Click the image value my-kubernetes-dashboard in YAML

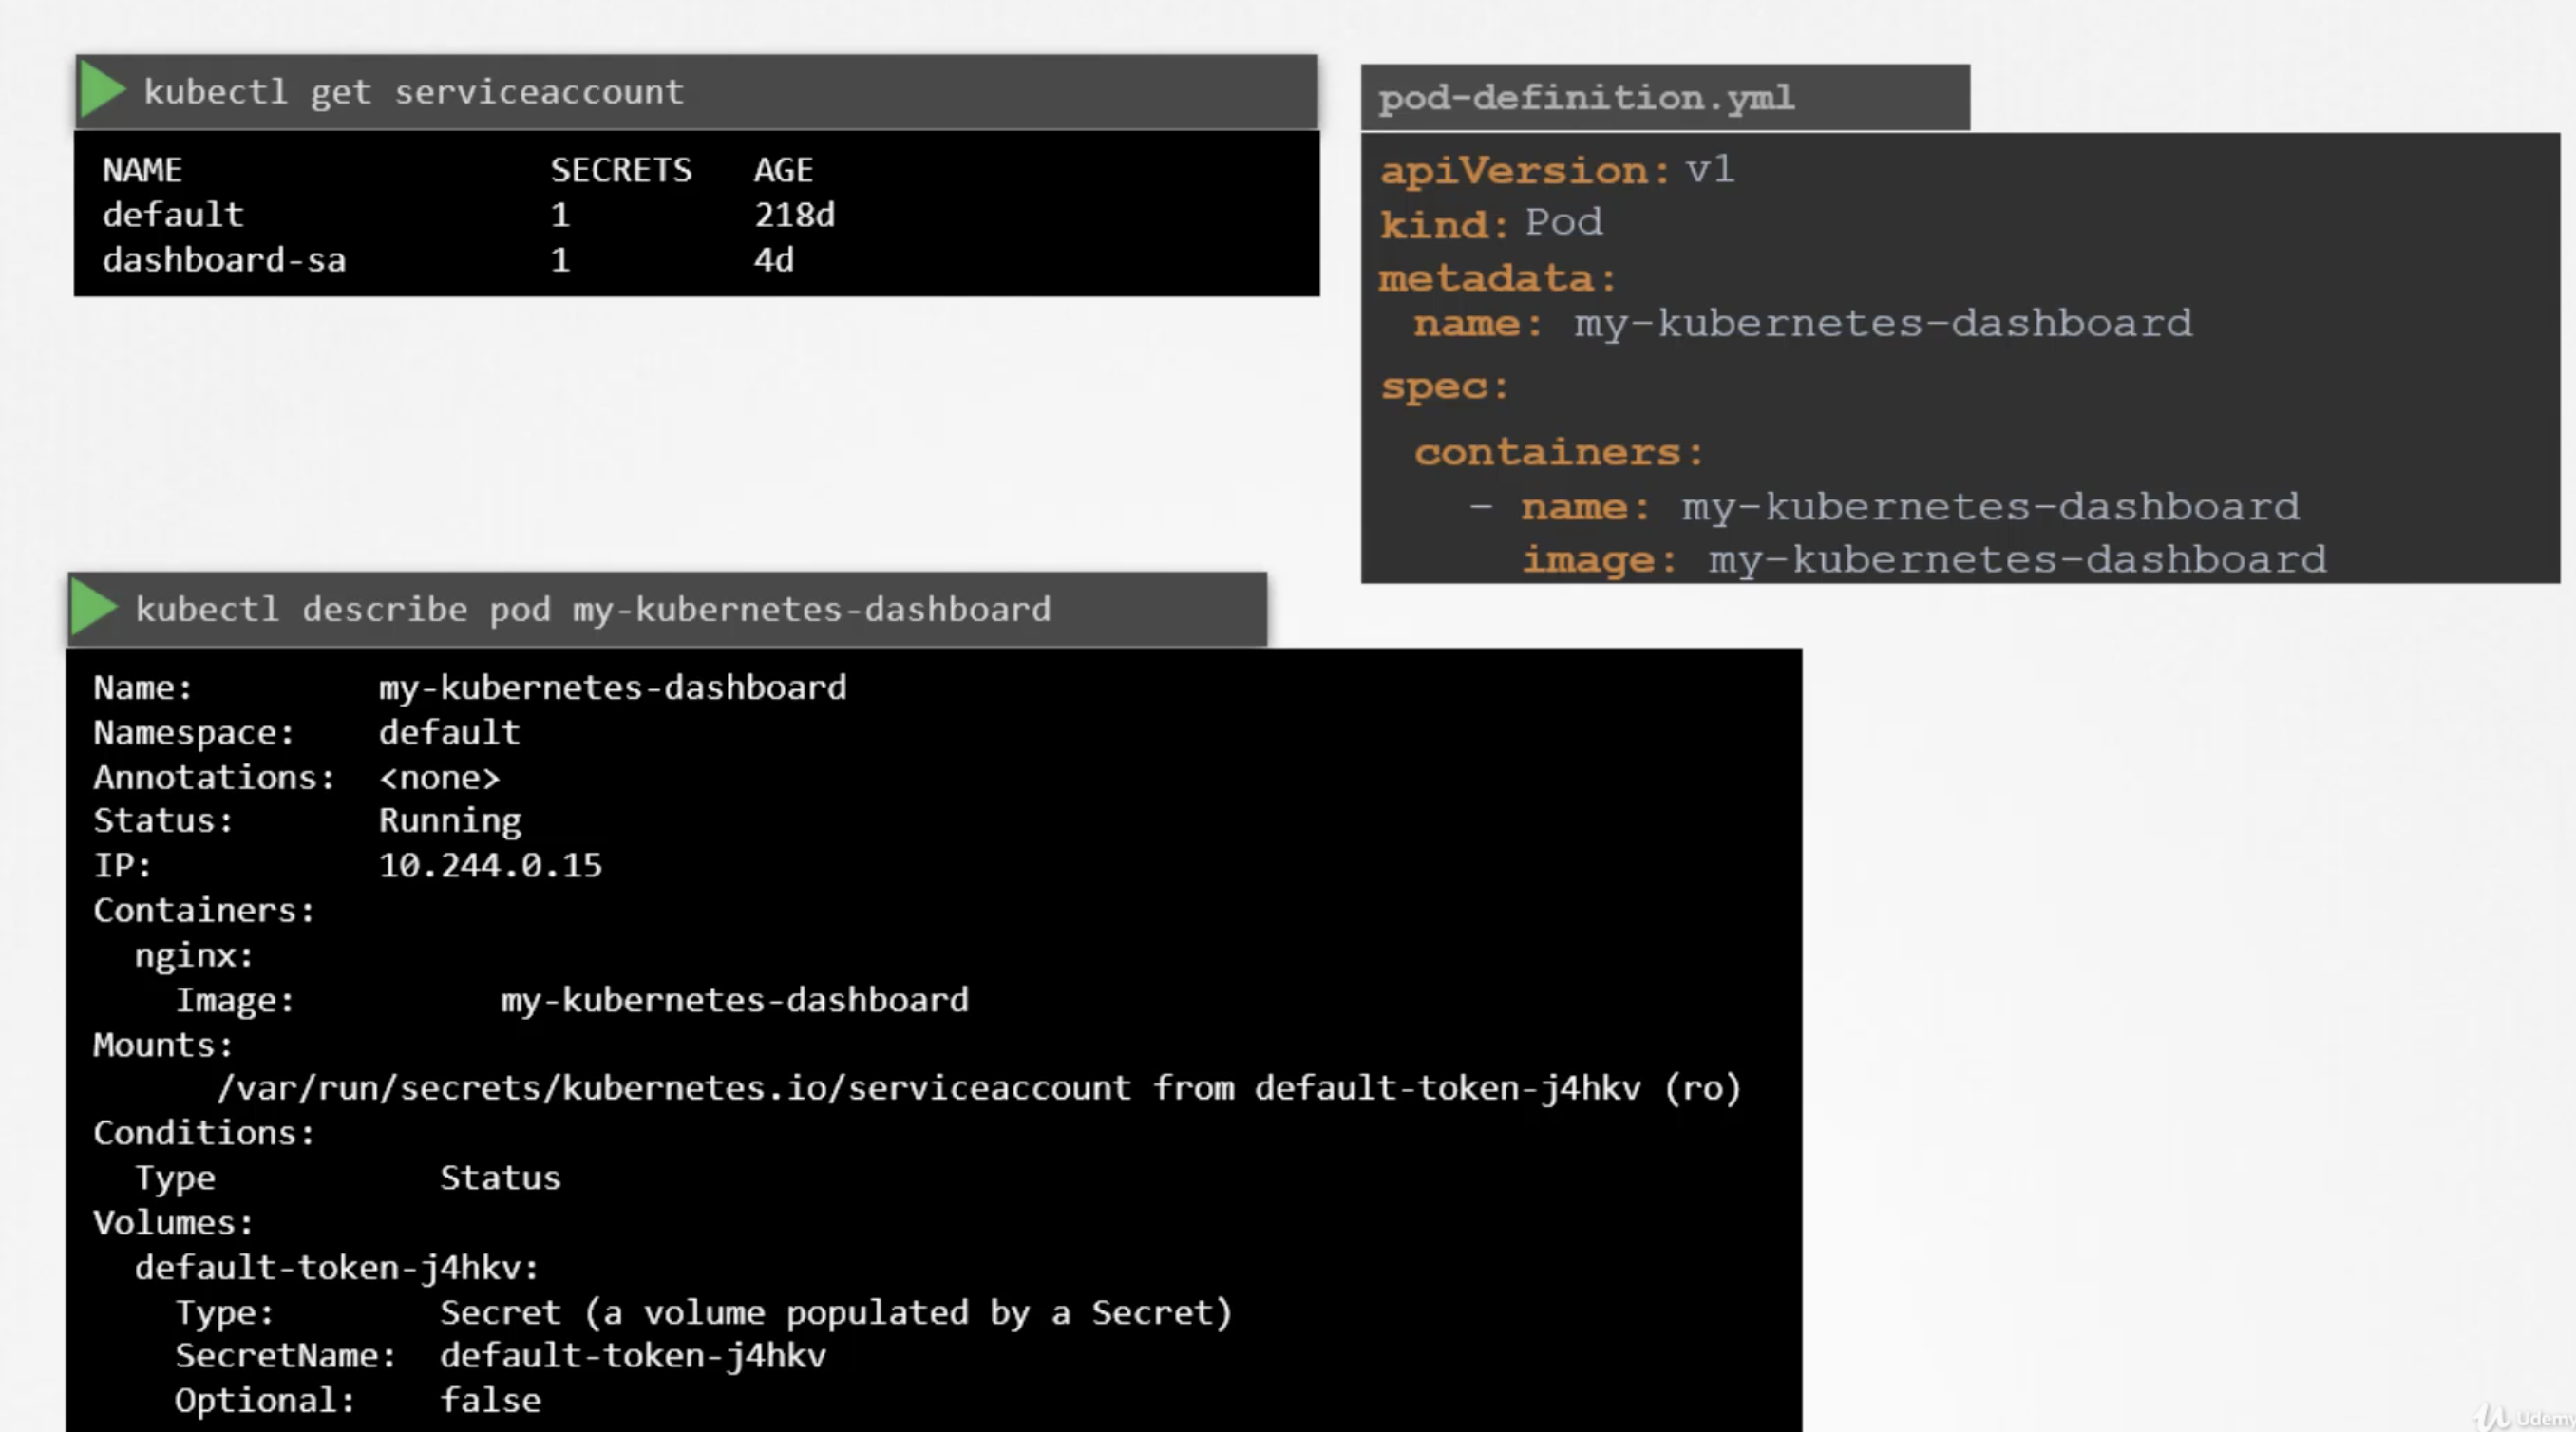(2018, 559)
